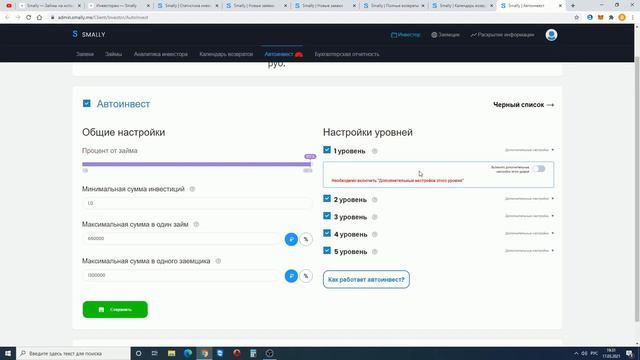Open the Черный список link
The width and height of the screenshot is (640, 360).
[523, 105]
